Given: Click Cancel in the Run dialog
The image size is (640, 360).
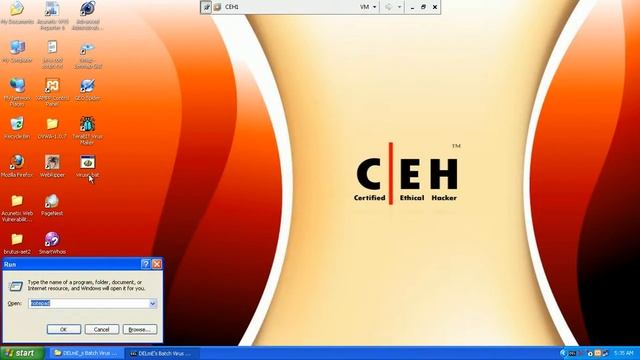Looking at the screenshot, I should tap(102, 329).
